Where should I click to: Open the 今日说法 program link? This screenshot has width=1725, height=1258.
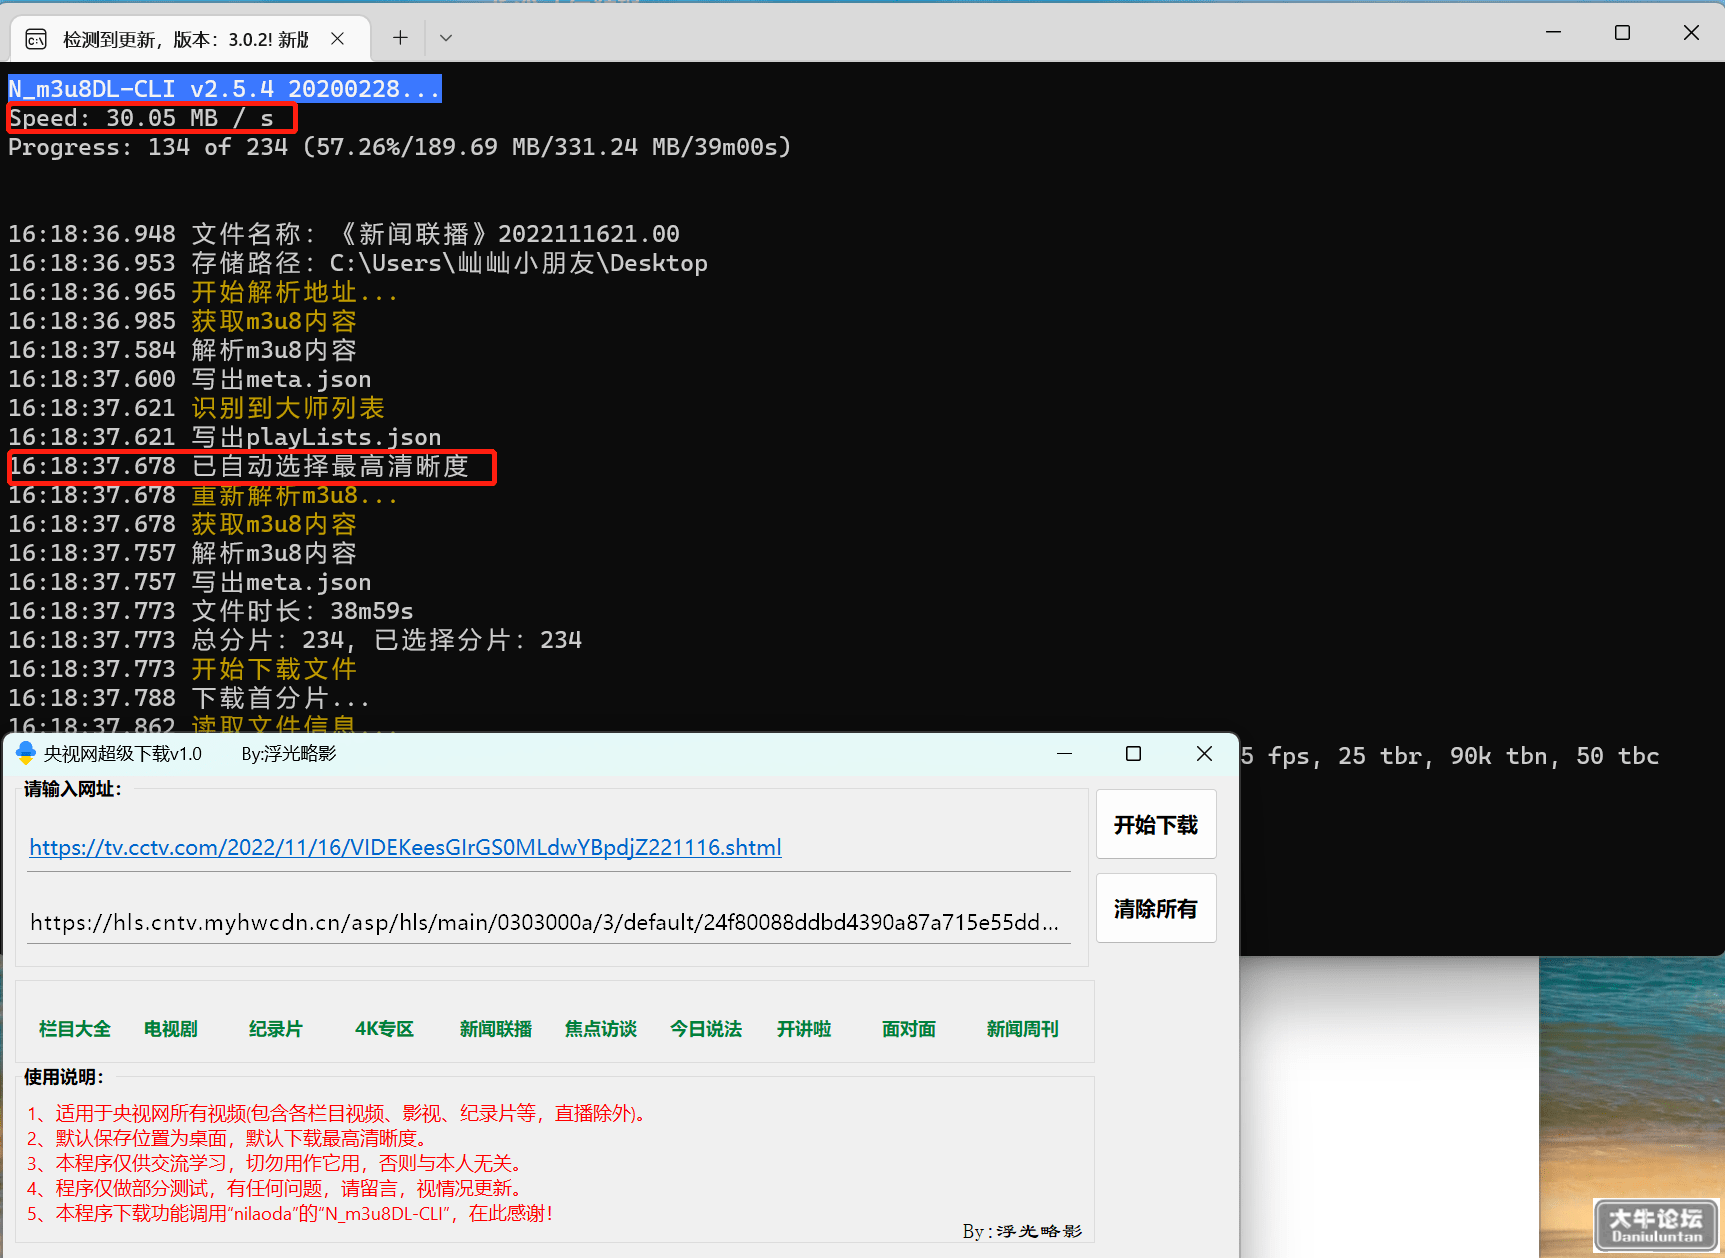pos(706,1029)
